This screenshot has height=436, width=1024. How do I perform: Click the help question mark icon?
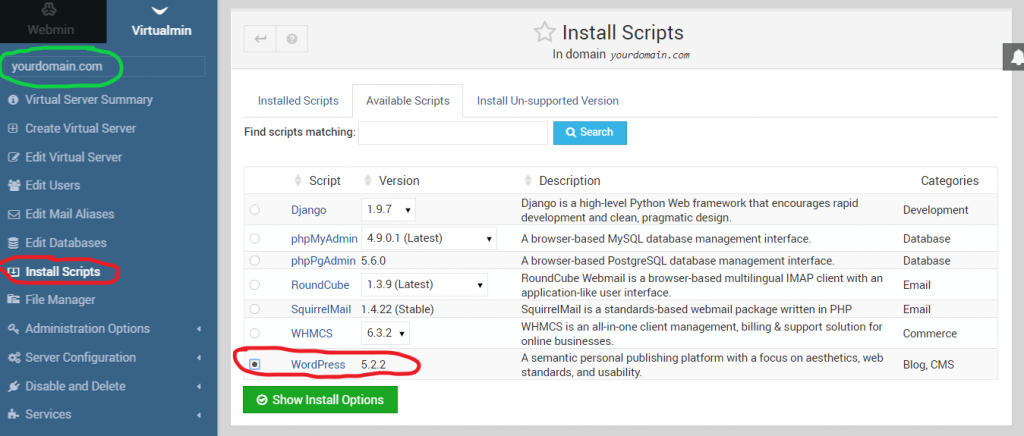(292, 39)
